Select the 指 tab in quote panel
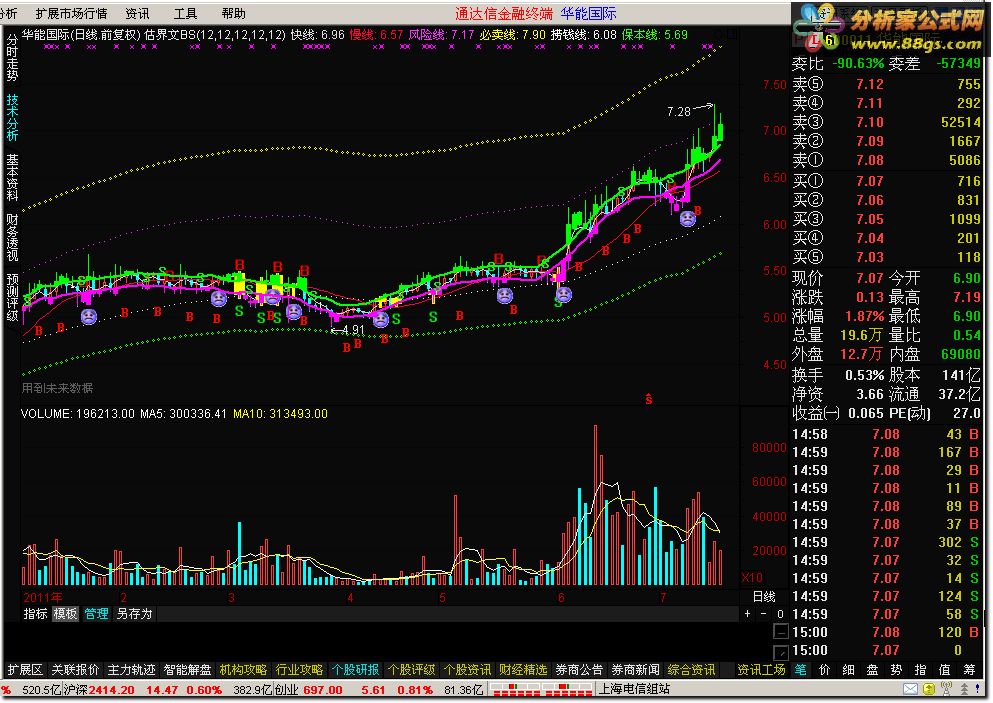 point(921,670)
